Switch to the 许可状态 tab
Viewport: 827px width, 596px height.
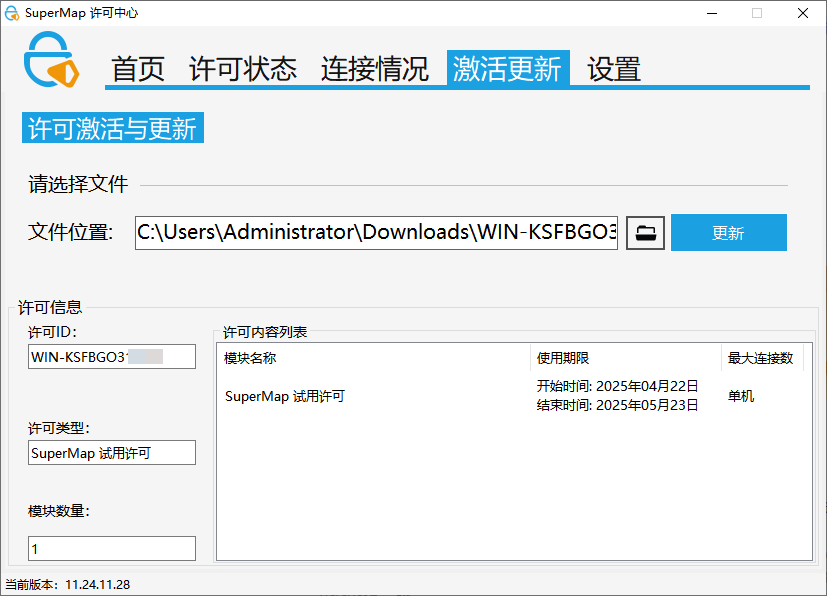pos(243,69)
